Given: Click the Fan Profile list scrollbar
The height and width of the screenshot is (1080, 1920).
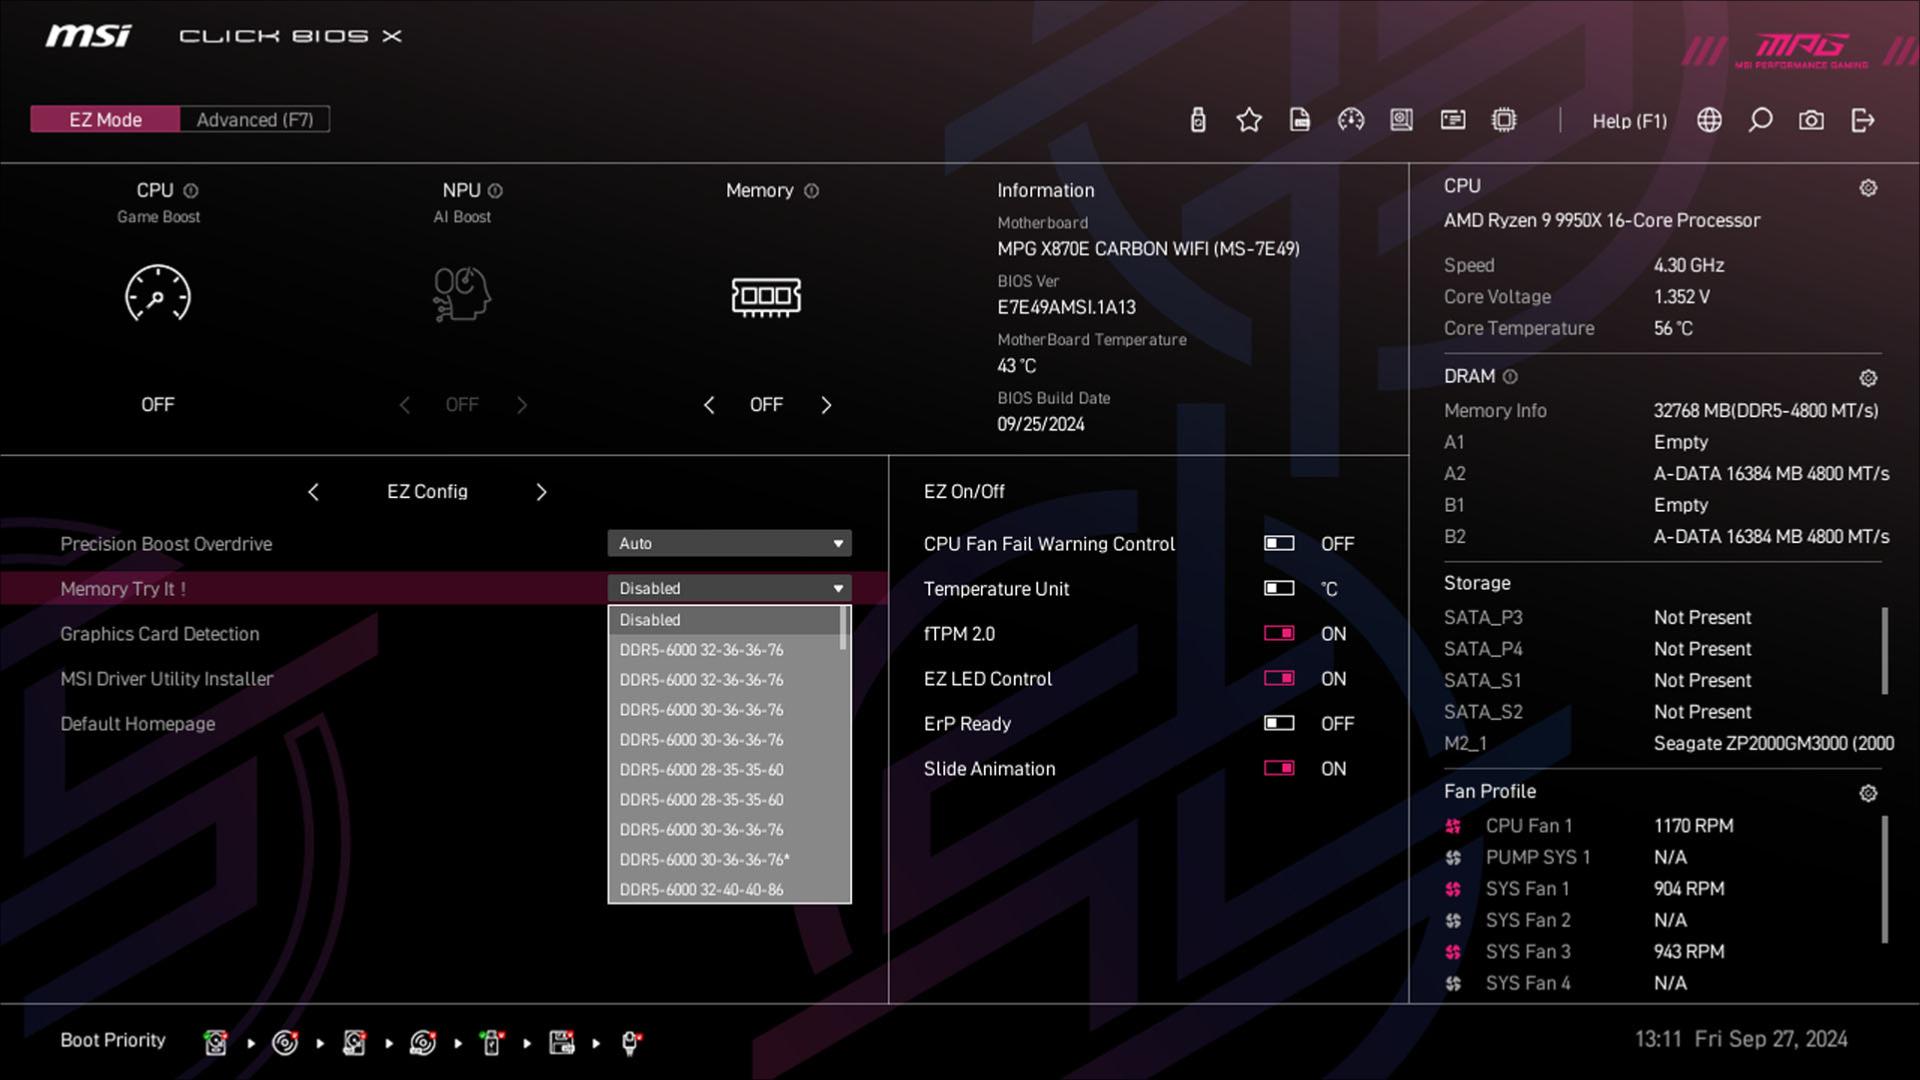Looking at the screenshot, I should pos(1885,880).
